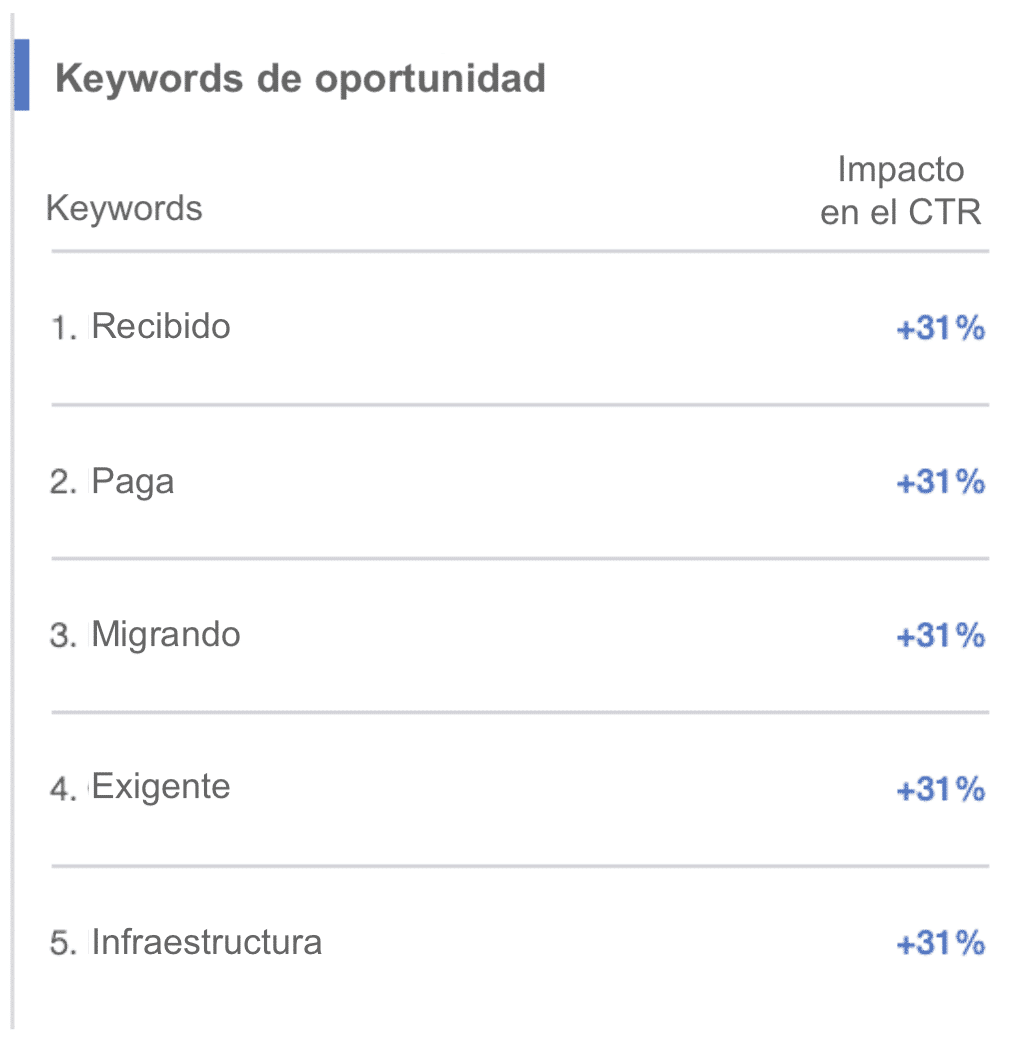Click the Keywords column header
Image resolution: width=1016 pixels, height=1044 pixels.
(x=124, y=208)
